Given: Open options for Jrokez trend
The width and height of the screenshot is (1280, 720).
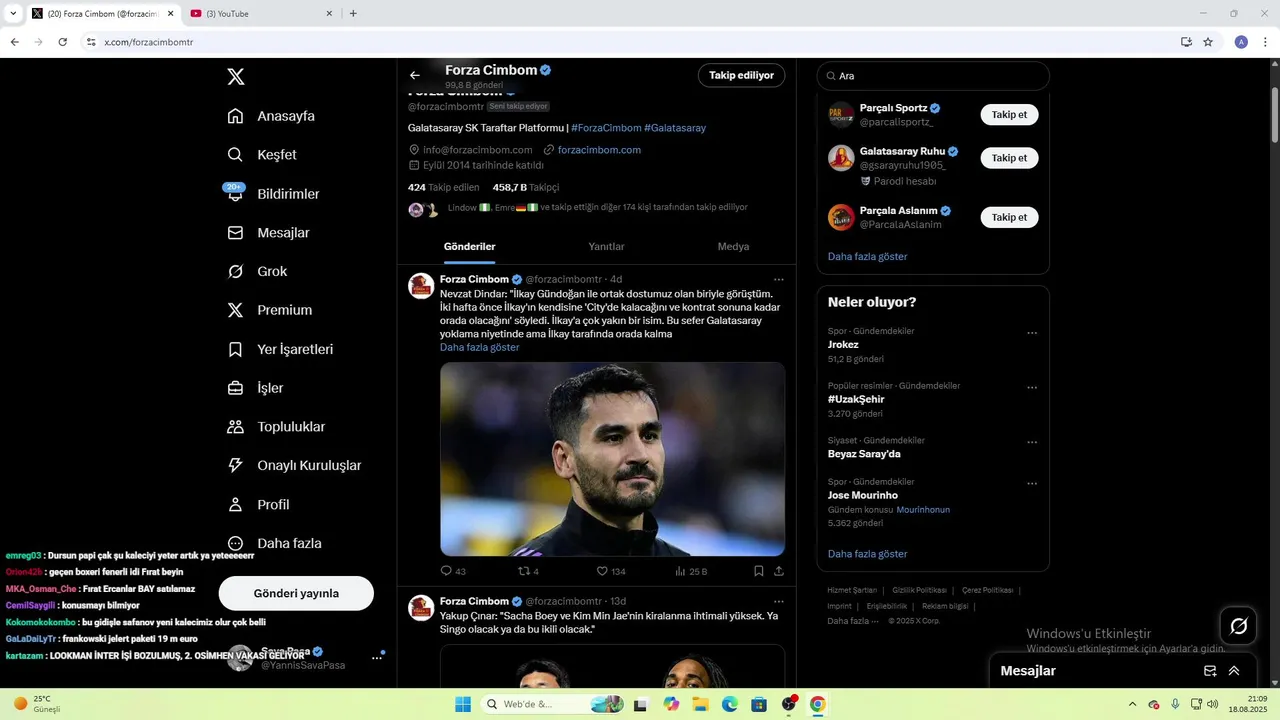Looking at the screenshot, I should (1032, 333).
